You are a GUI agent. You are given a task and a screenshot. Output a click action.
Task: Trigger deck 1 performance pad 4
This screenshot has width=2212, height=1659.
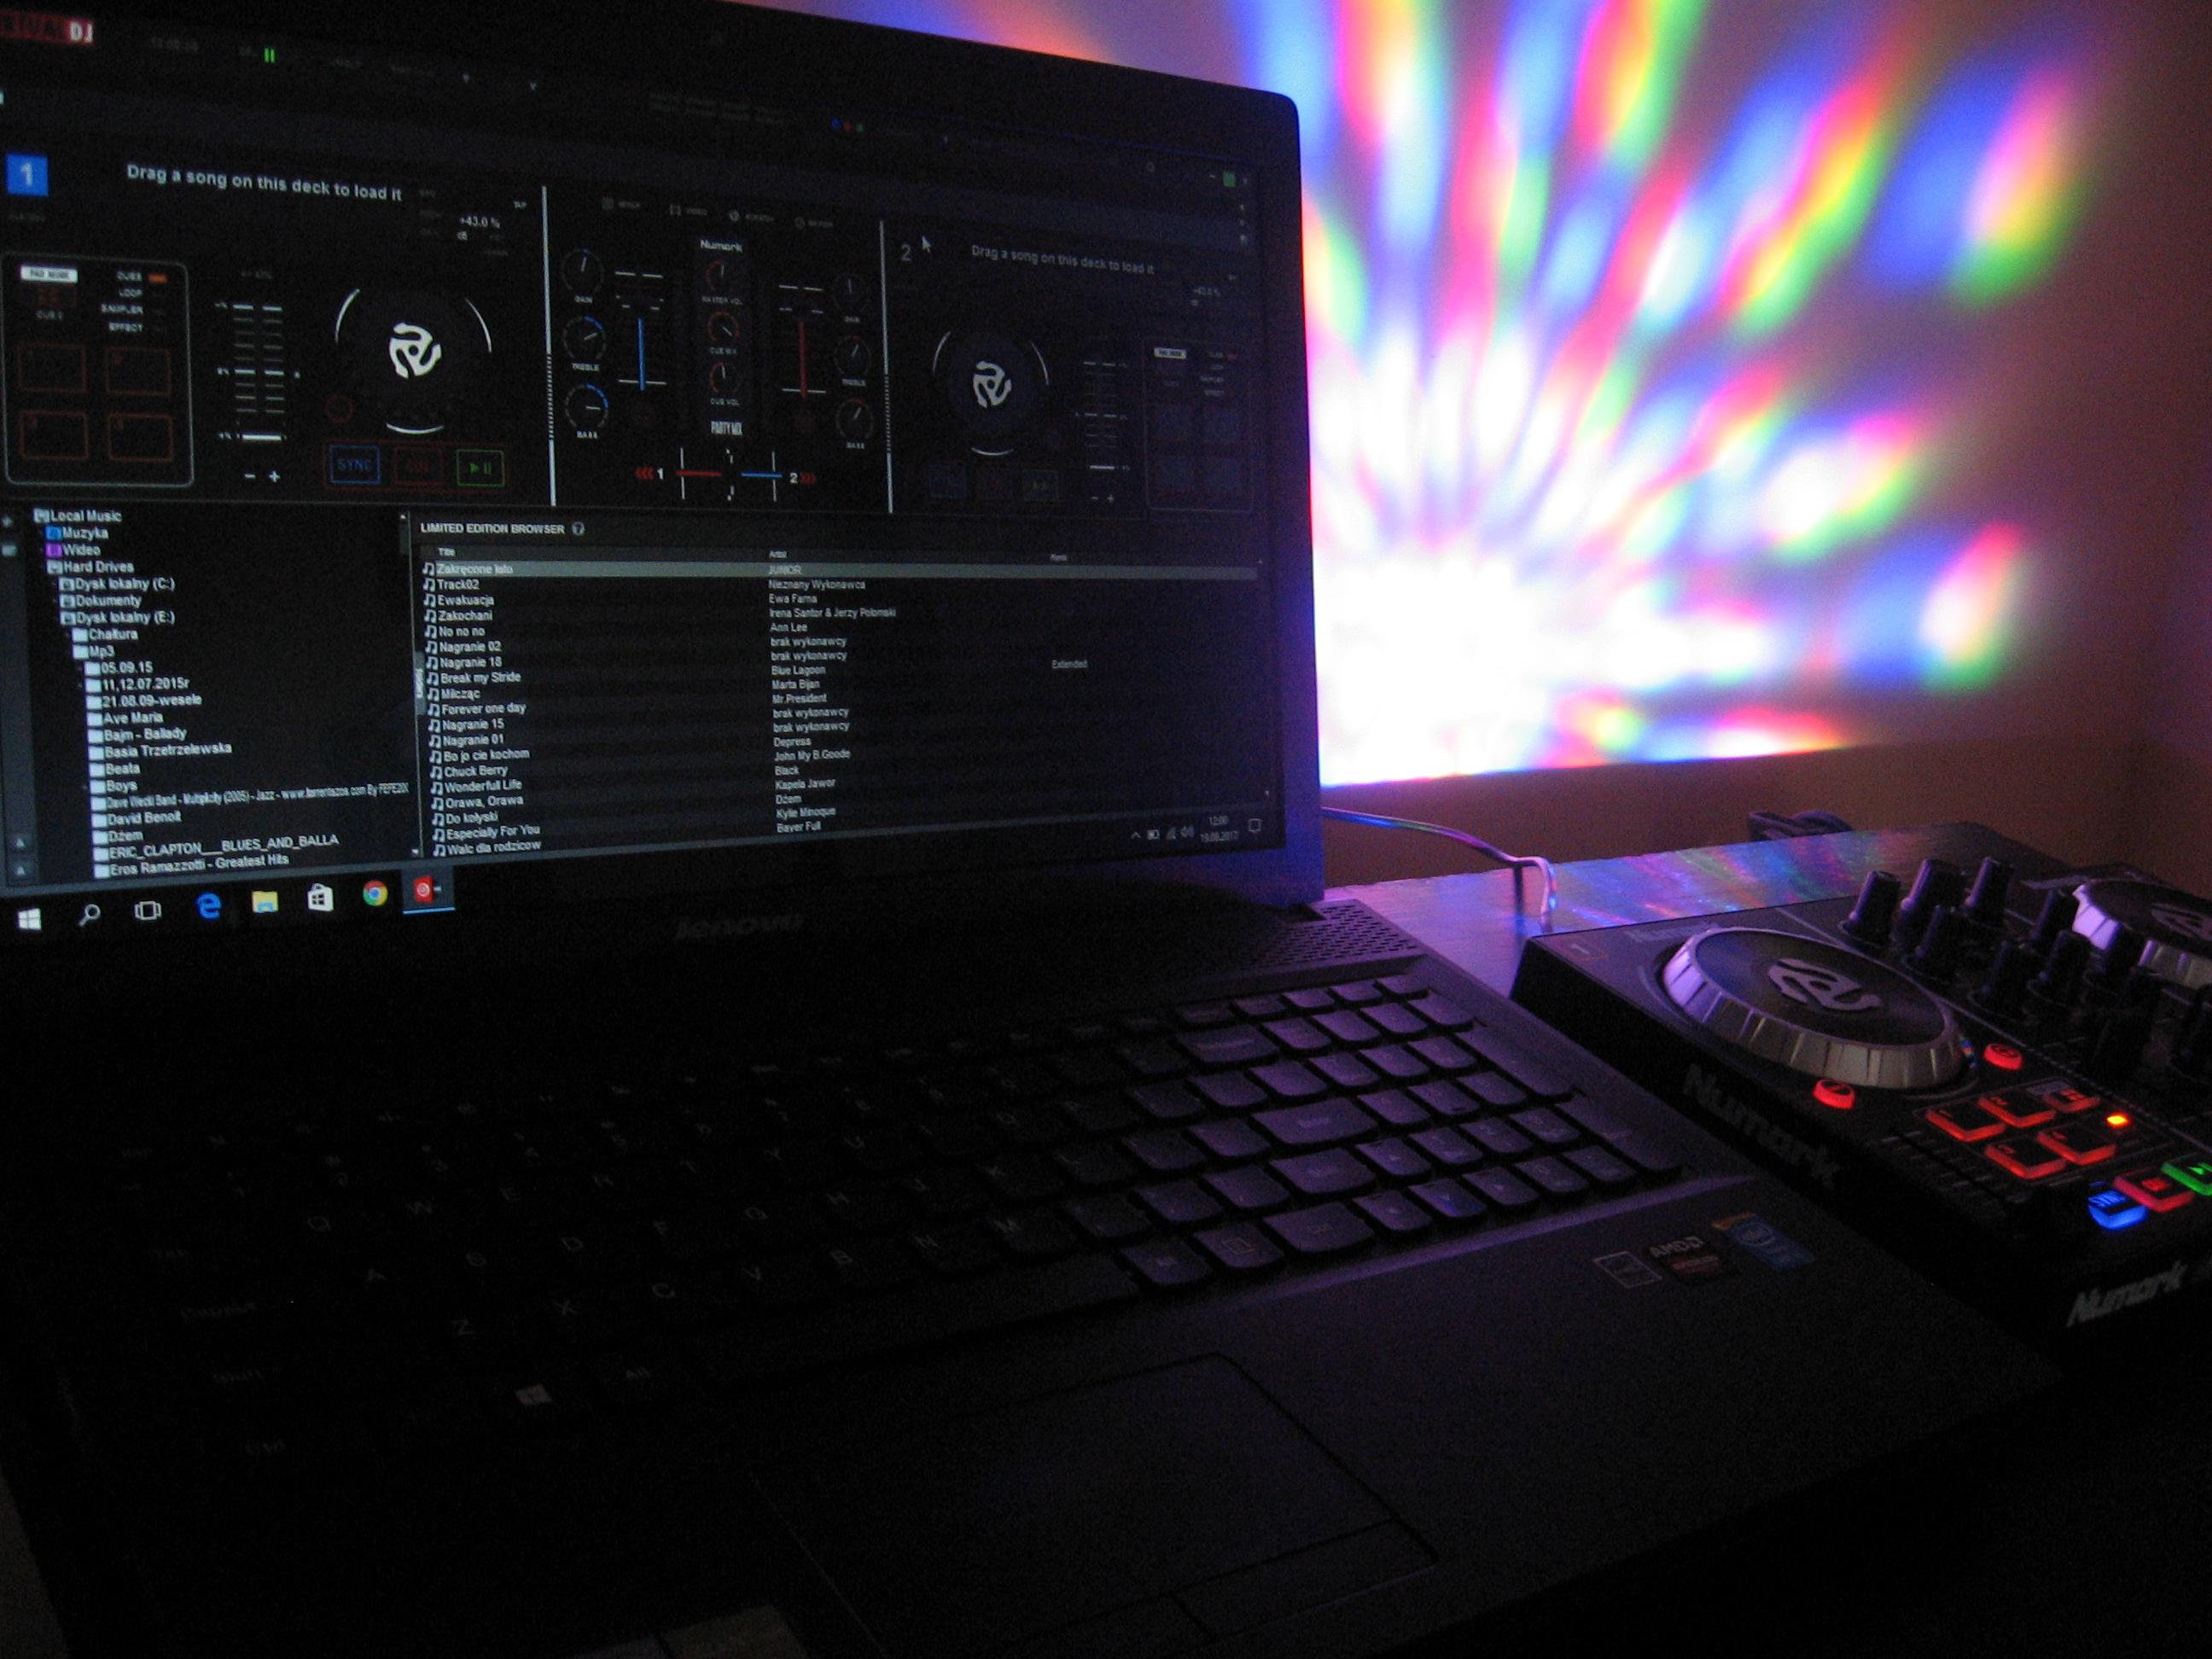pyautogui.click(x=140, y=438)
